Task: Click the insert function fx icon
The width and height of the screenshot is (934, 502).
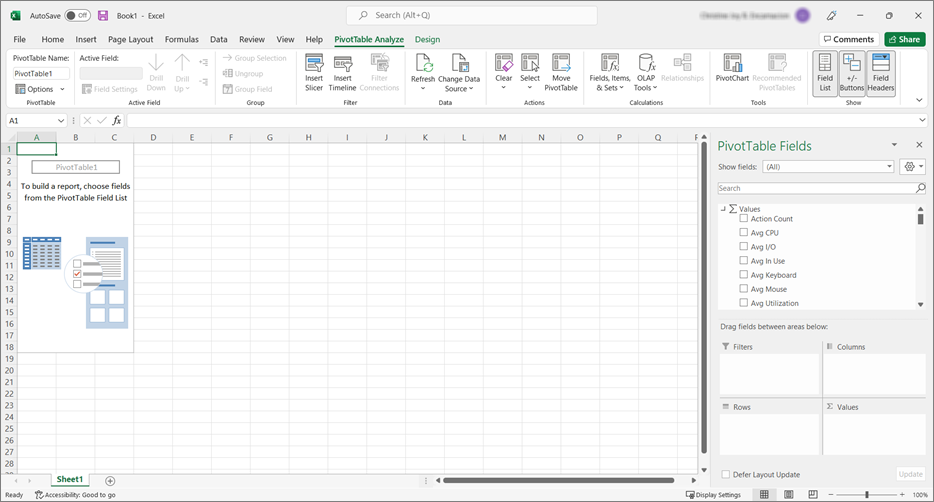Action: coord(117,120)
